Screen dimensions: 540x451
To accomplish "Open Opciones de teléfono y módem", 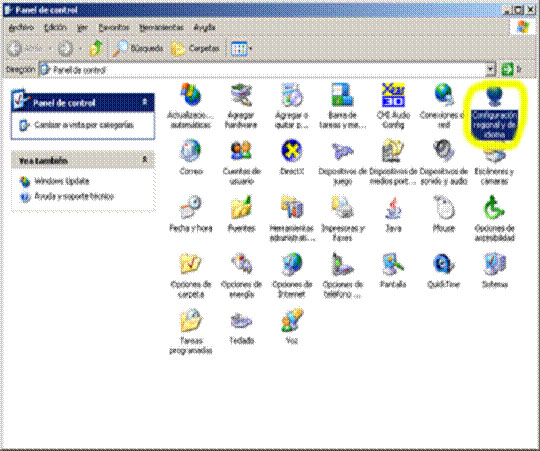I will click(342, 275).
